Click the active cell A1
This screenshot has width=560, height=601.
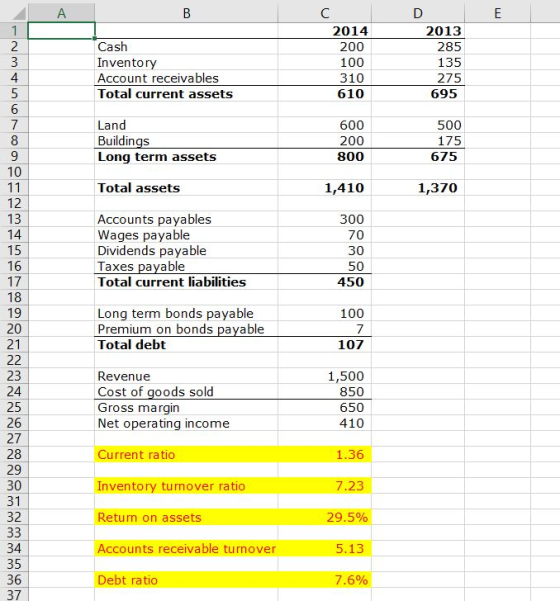click(x=61, y=31)
